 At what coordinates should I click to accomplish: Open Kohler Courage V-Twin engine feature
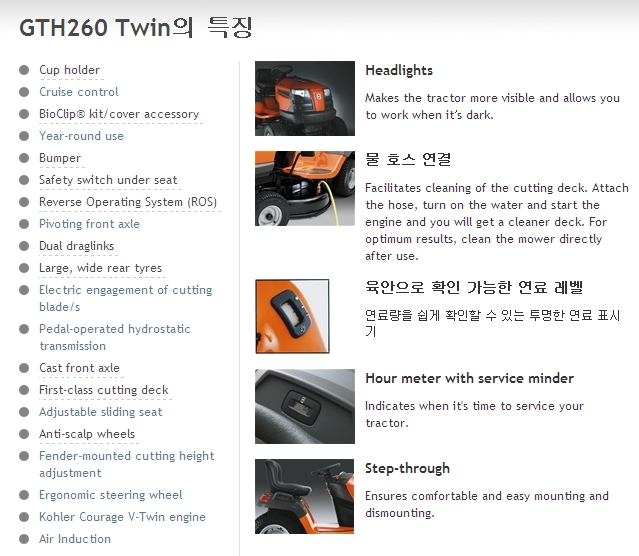[x=123, y=517]
